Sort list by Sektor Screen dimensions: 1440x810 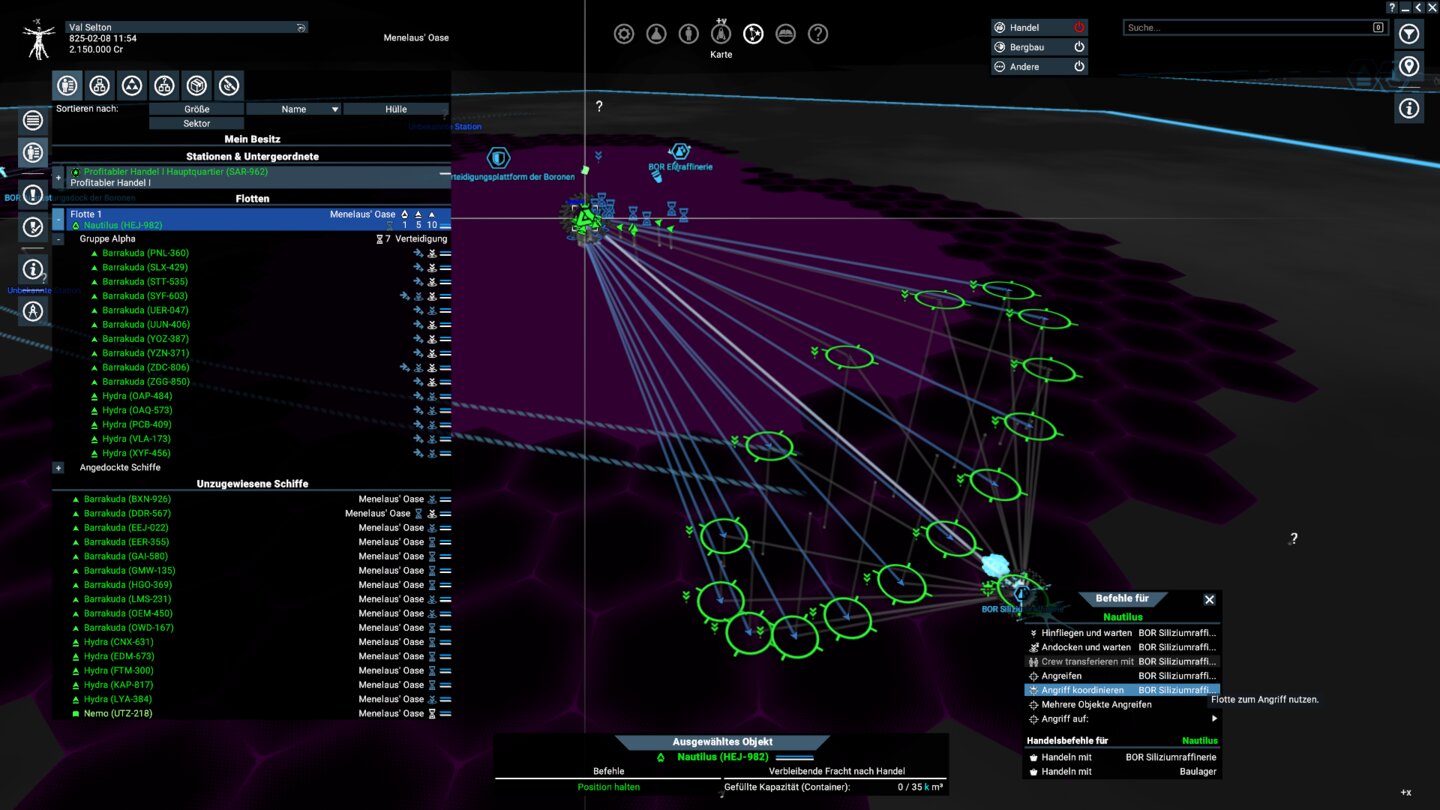pos(197,124)
